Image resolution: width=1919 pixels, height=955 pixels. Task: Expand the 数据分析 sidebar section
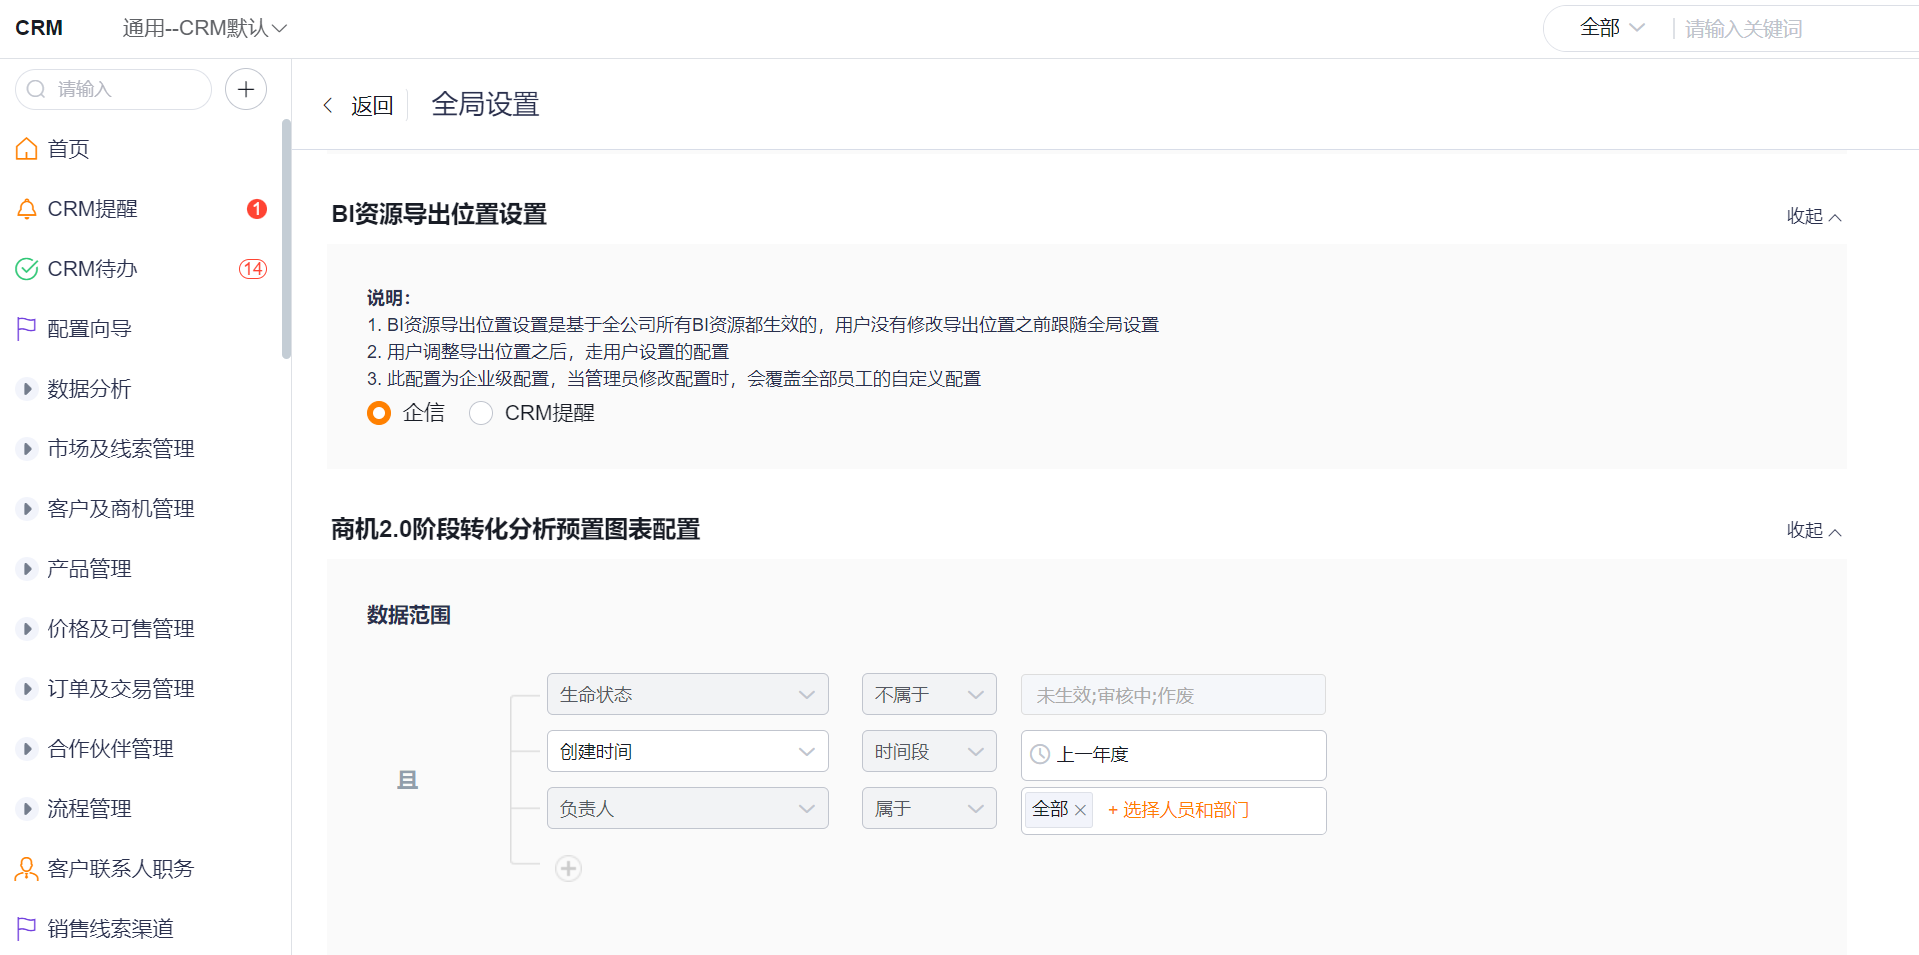pos(90,389)
